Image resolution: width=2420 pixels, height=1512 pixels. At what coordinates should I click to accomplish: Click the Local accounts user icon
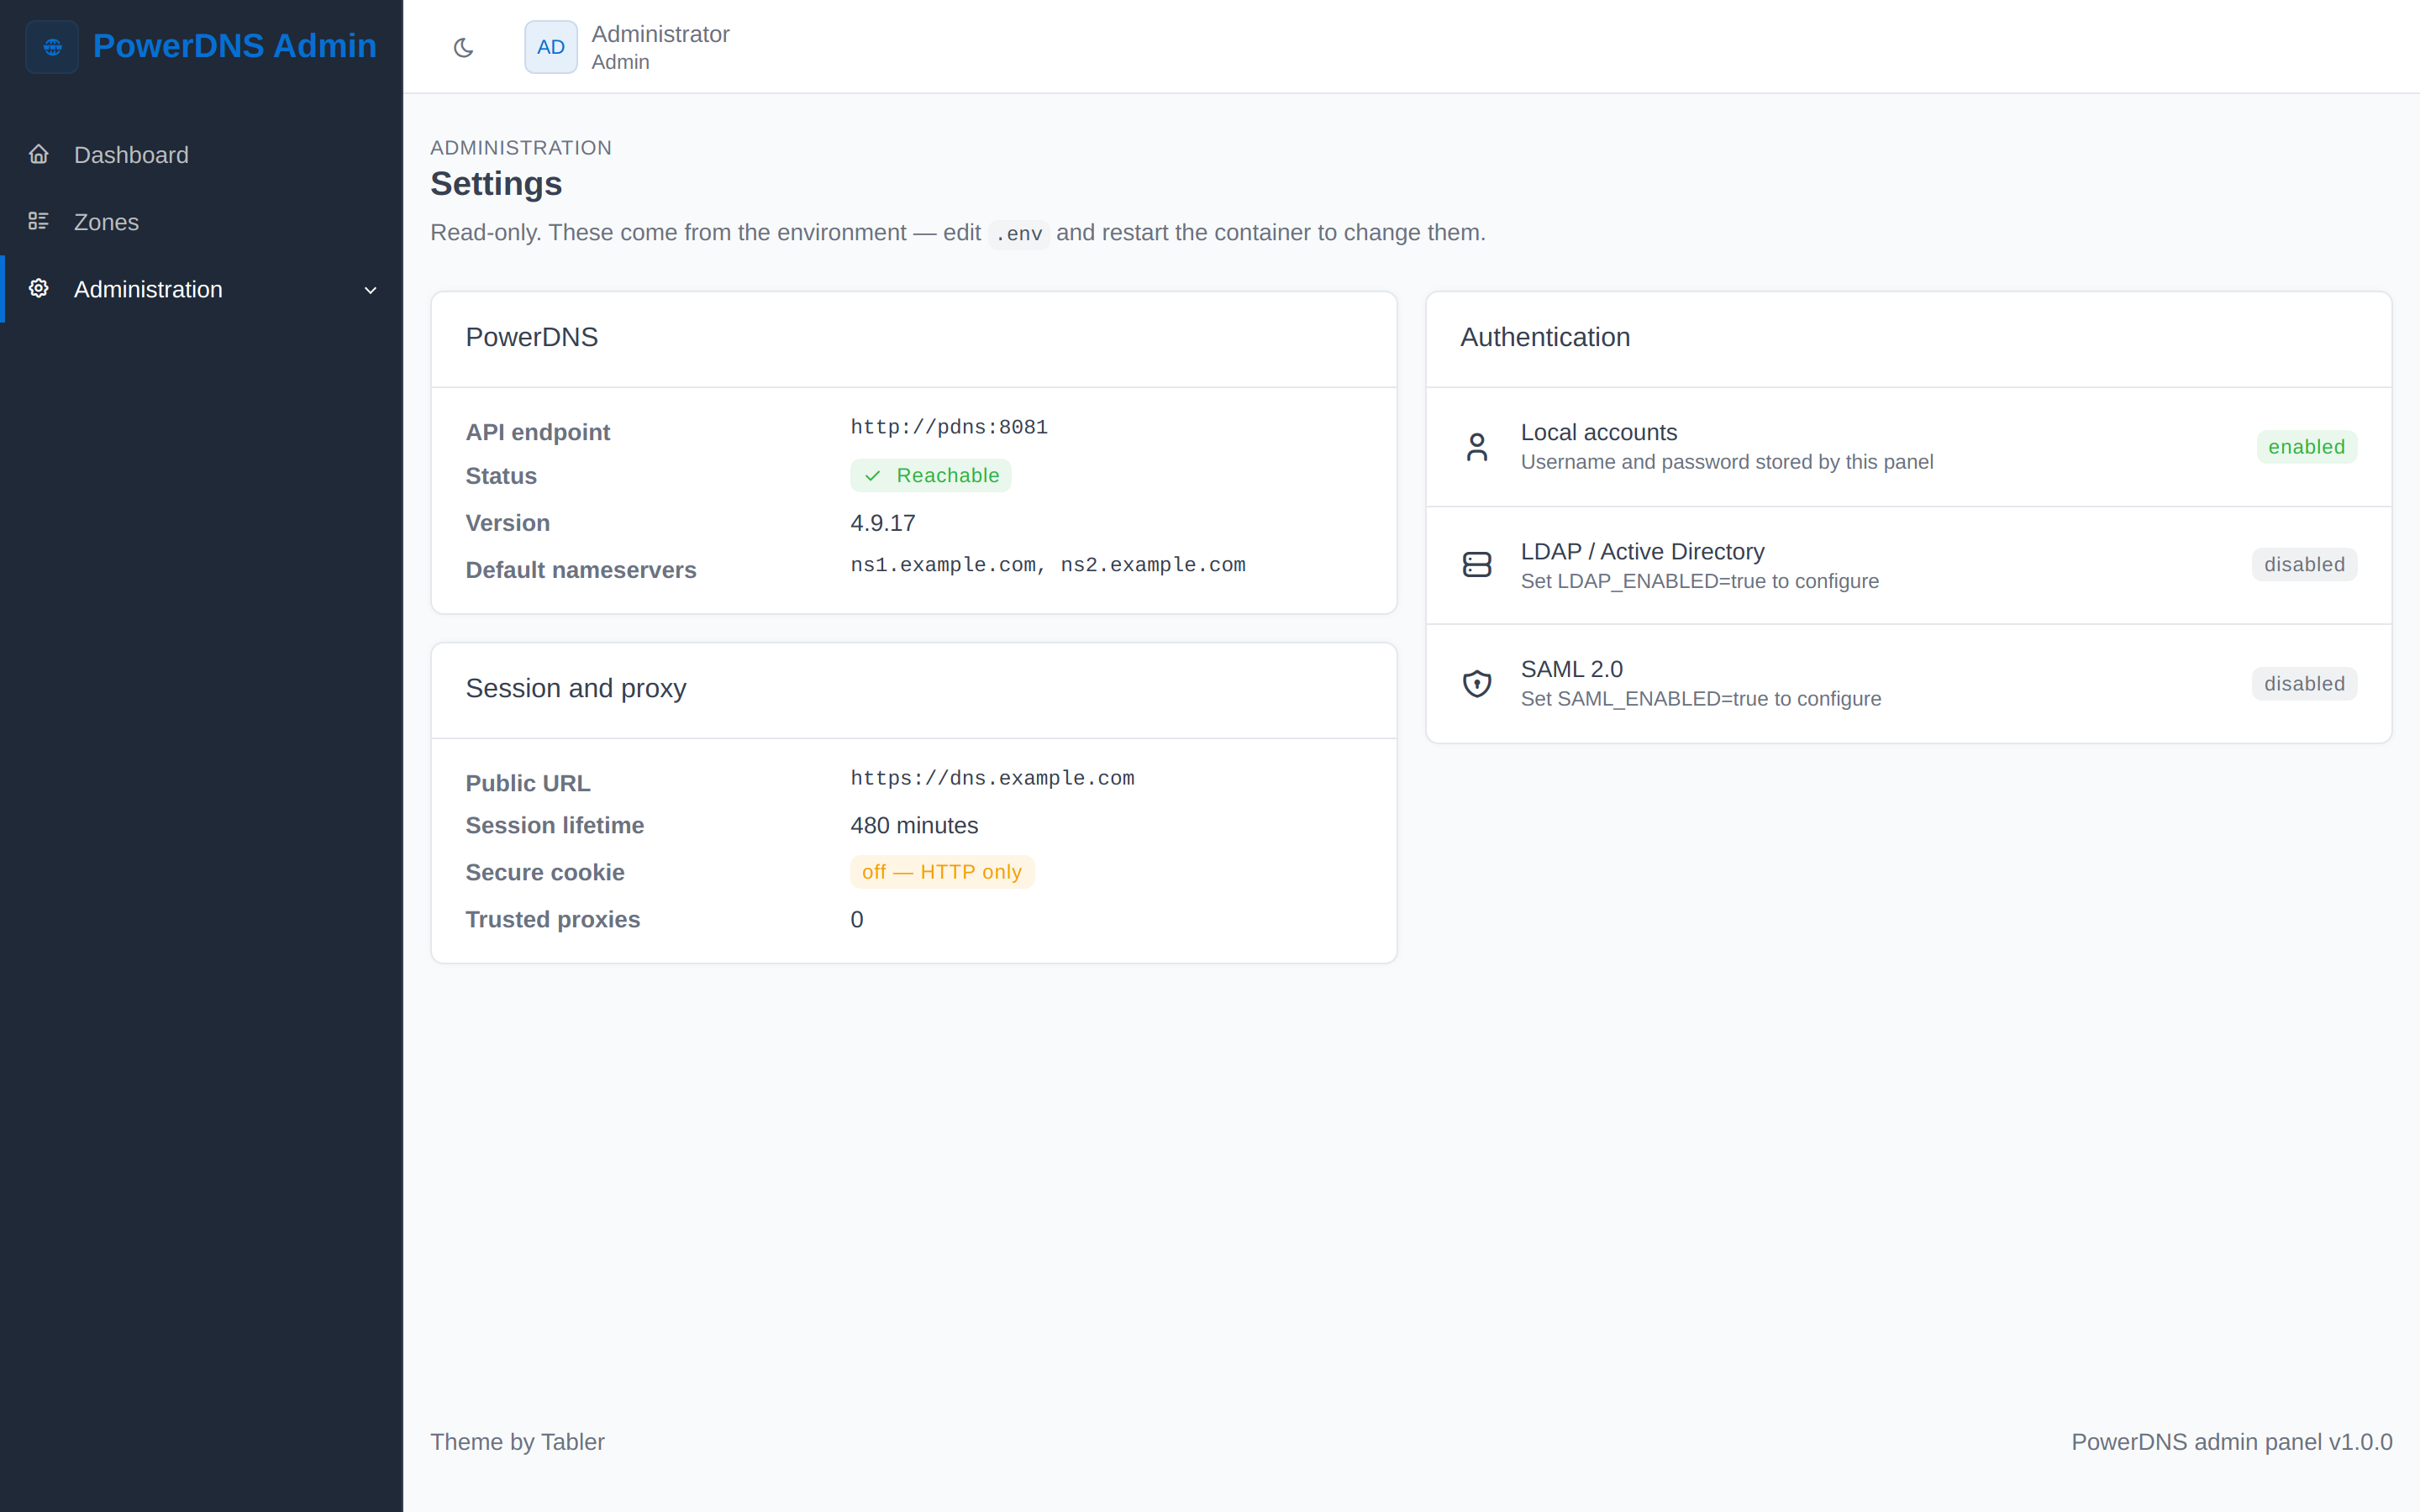(x=1477, y=446)
